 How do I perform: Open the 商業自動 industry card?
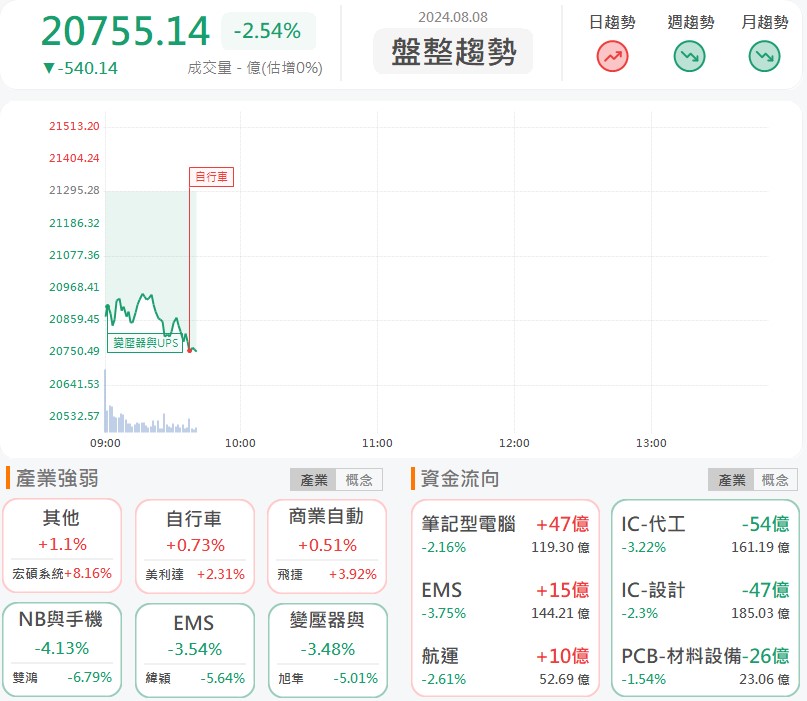(325, 546)
